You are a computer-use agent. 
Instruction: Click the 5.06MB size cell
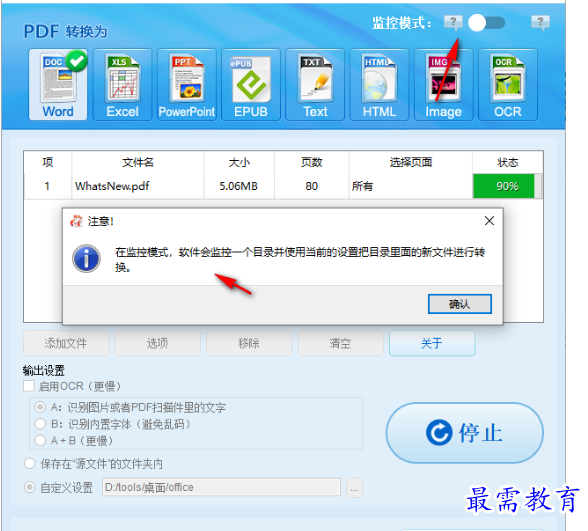[x=239, y=186]
